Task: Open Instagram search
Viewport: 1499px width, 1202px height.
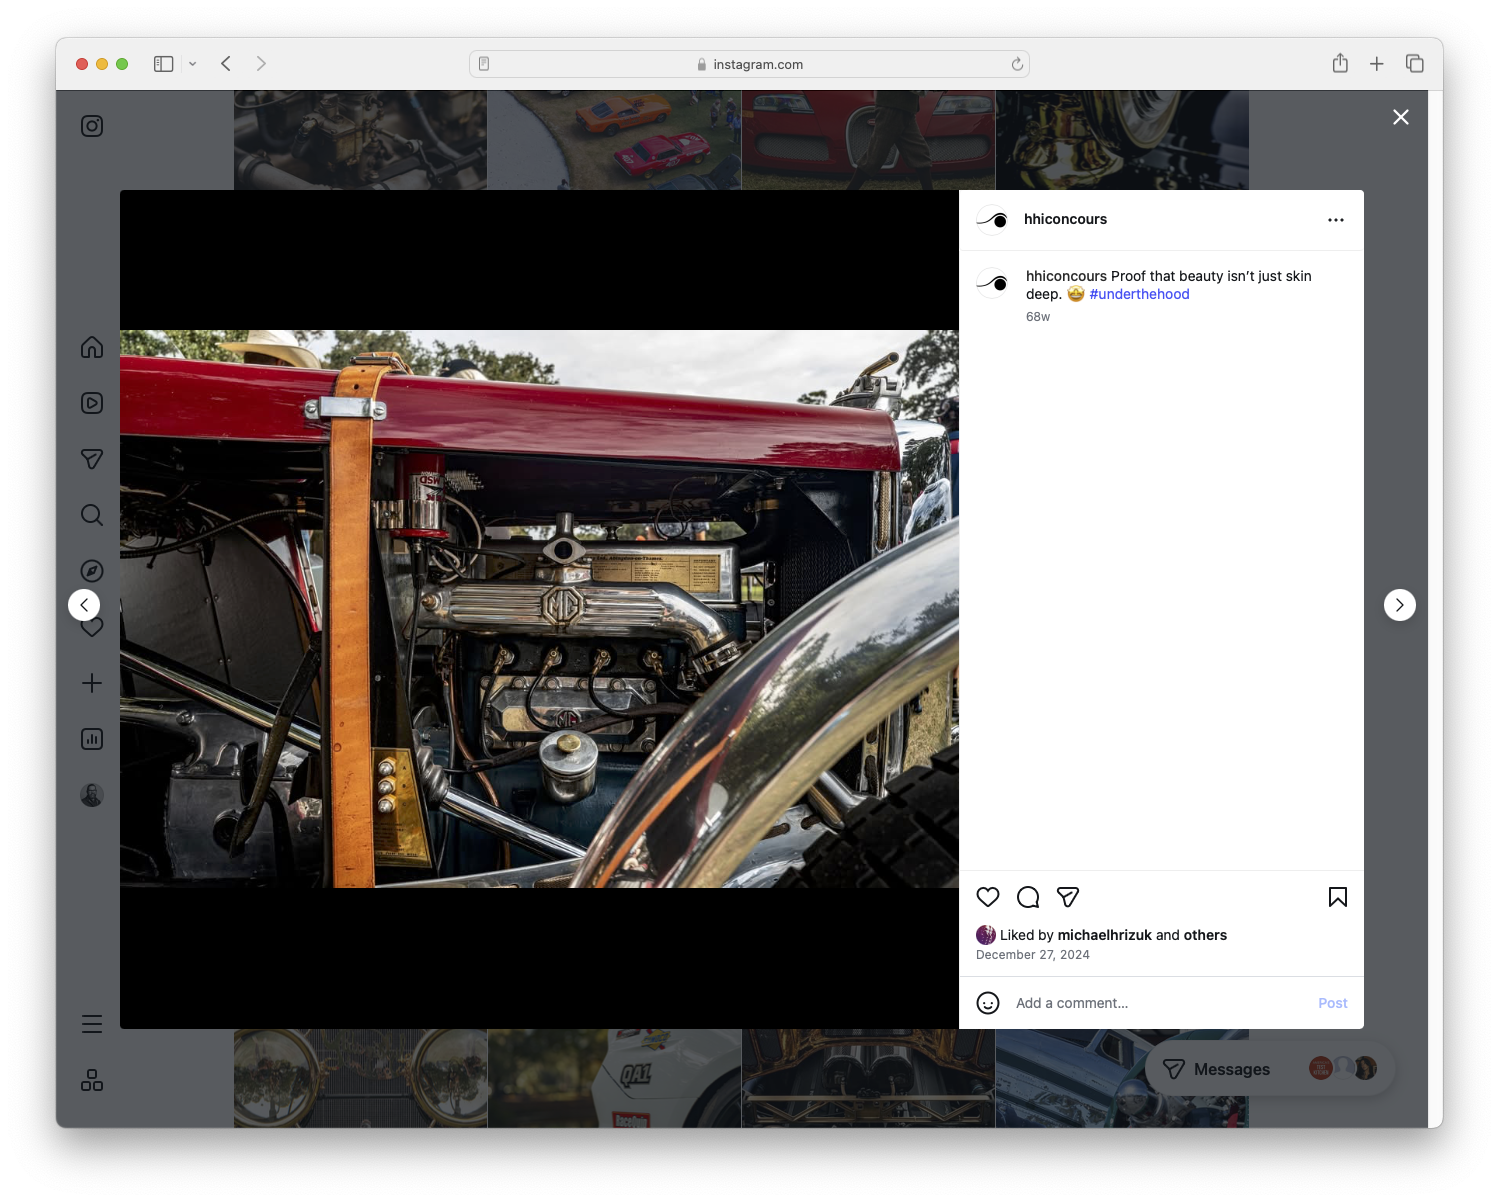Action: [91, 515]
